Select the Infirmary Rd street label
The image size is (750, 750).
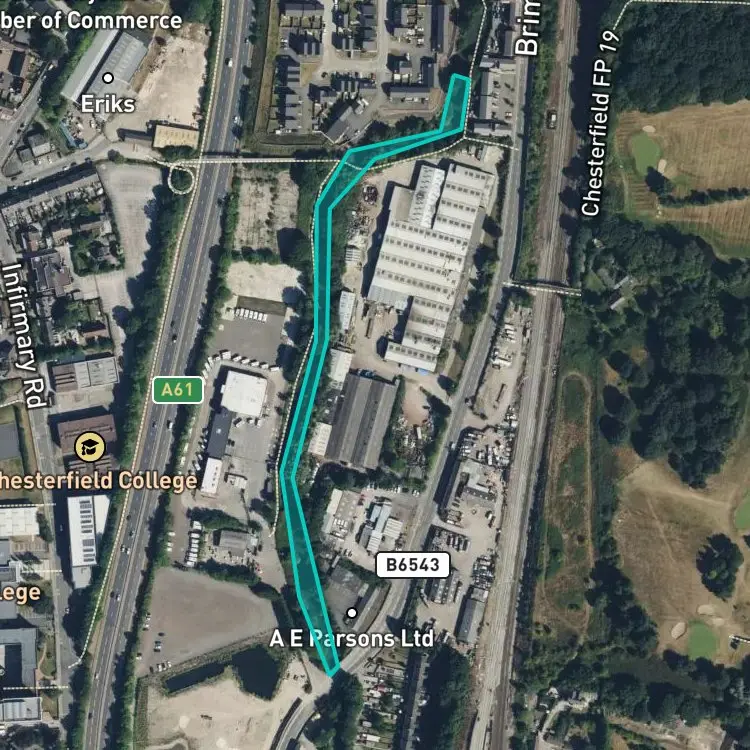tap(24, 335)
